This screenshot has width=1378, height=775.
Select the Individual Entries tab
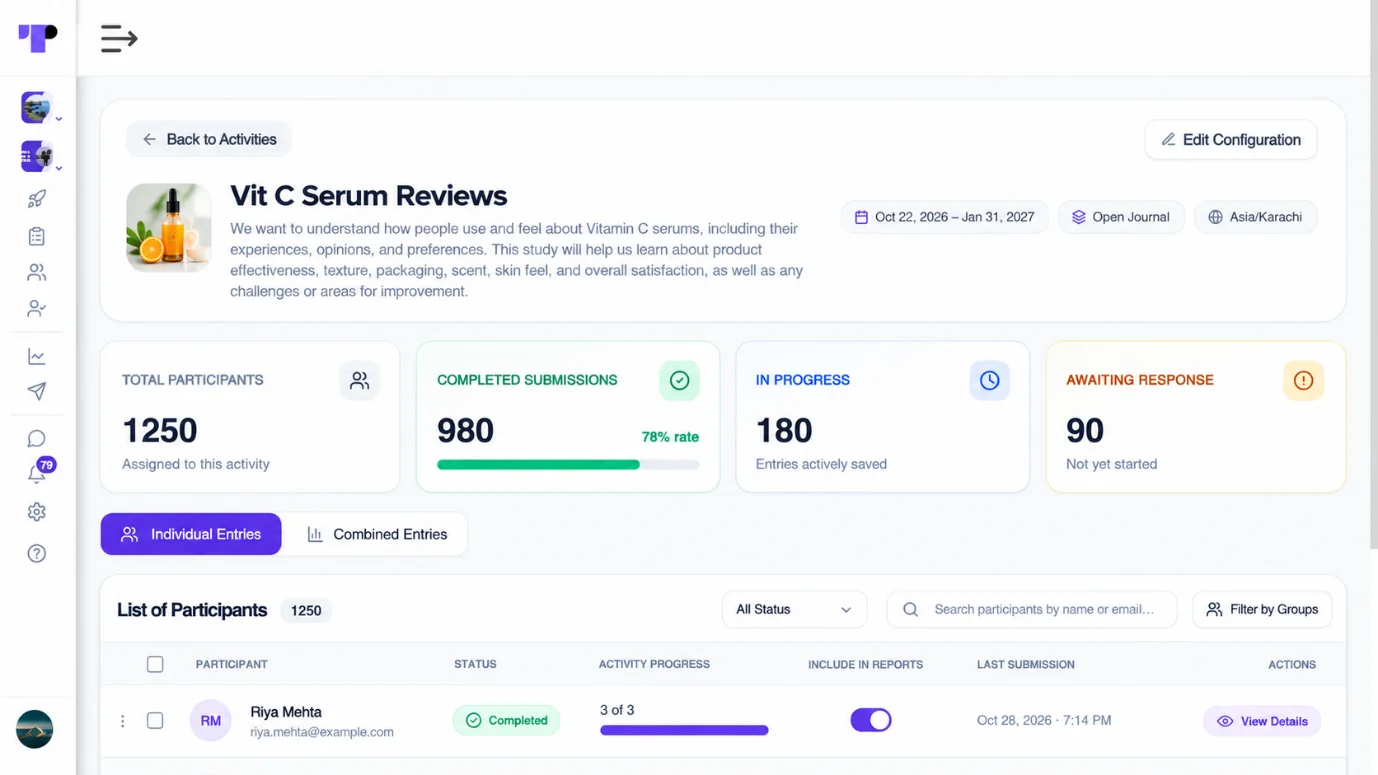click(191, 534)
